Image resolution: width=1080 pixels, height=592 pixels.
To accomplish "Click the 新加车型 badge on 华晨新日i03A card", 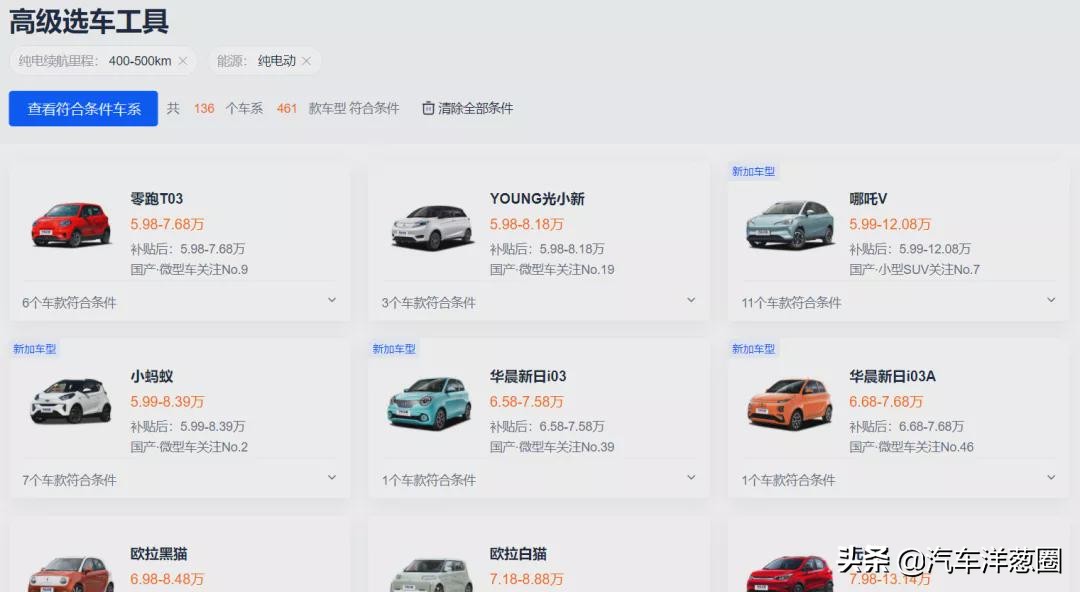I will 753,349.
